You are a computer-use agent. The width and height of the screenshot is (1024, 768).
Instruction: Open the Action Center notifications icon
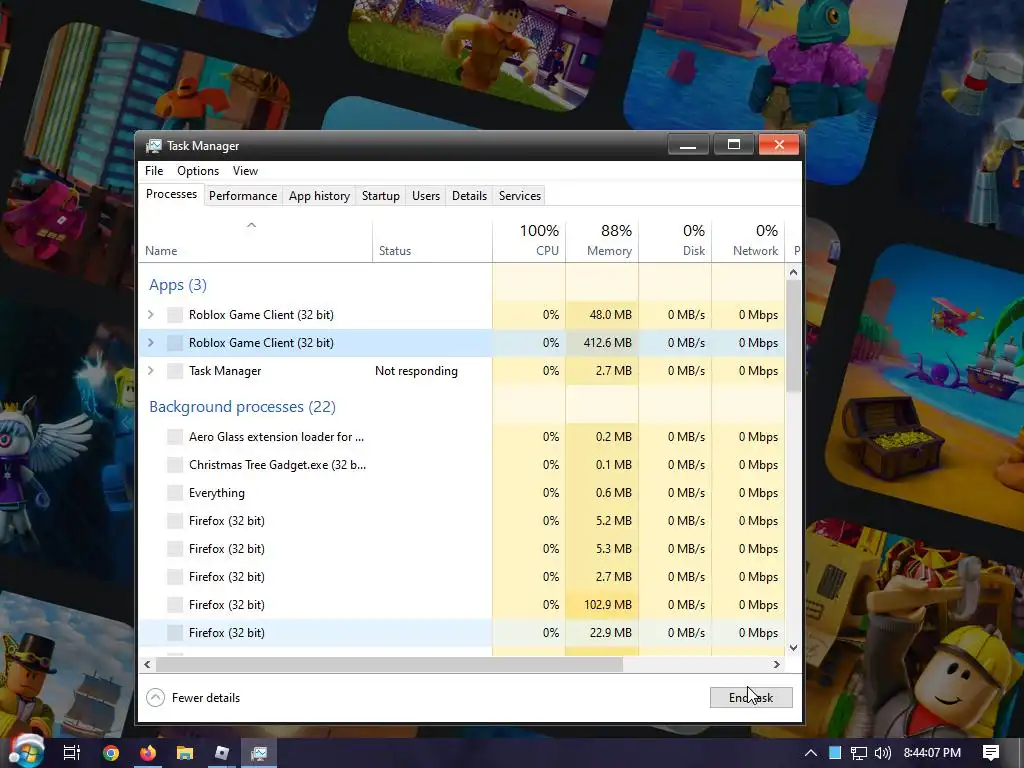[x=991, y=753]
